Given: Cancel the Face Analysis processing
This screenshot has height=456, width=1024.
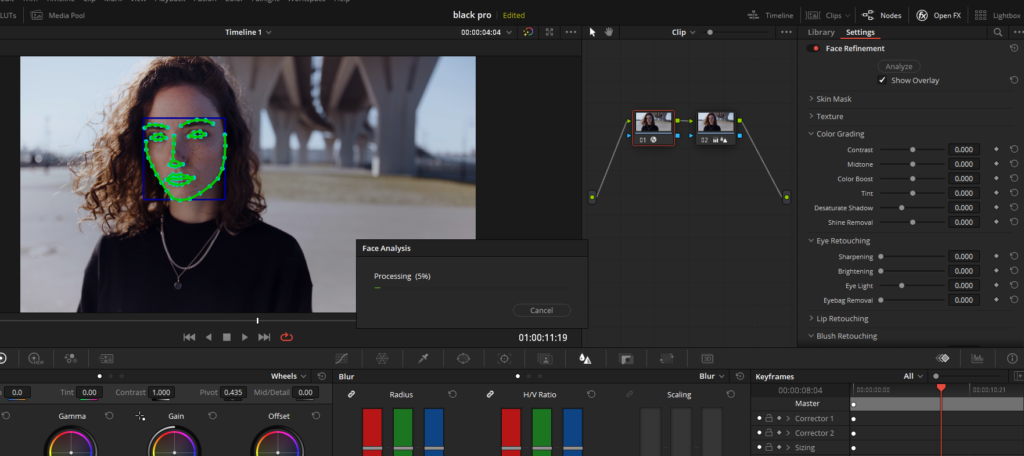Looking at the screenshot, I should tap(541, 310).
